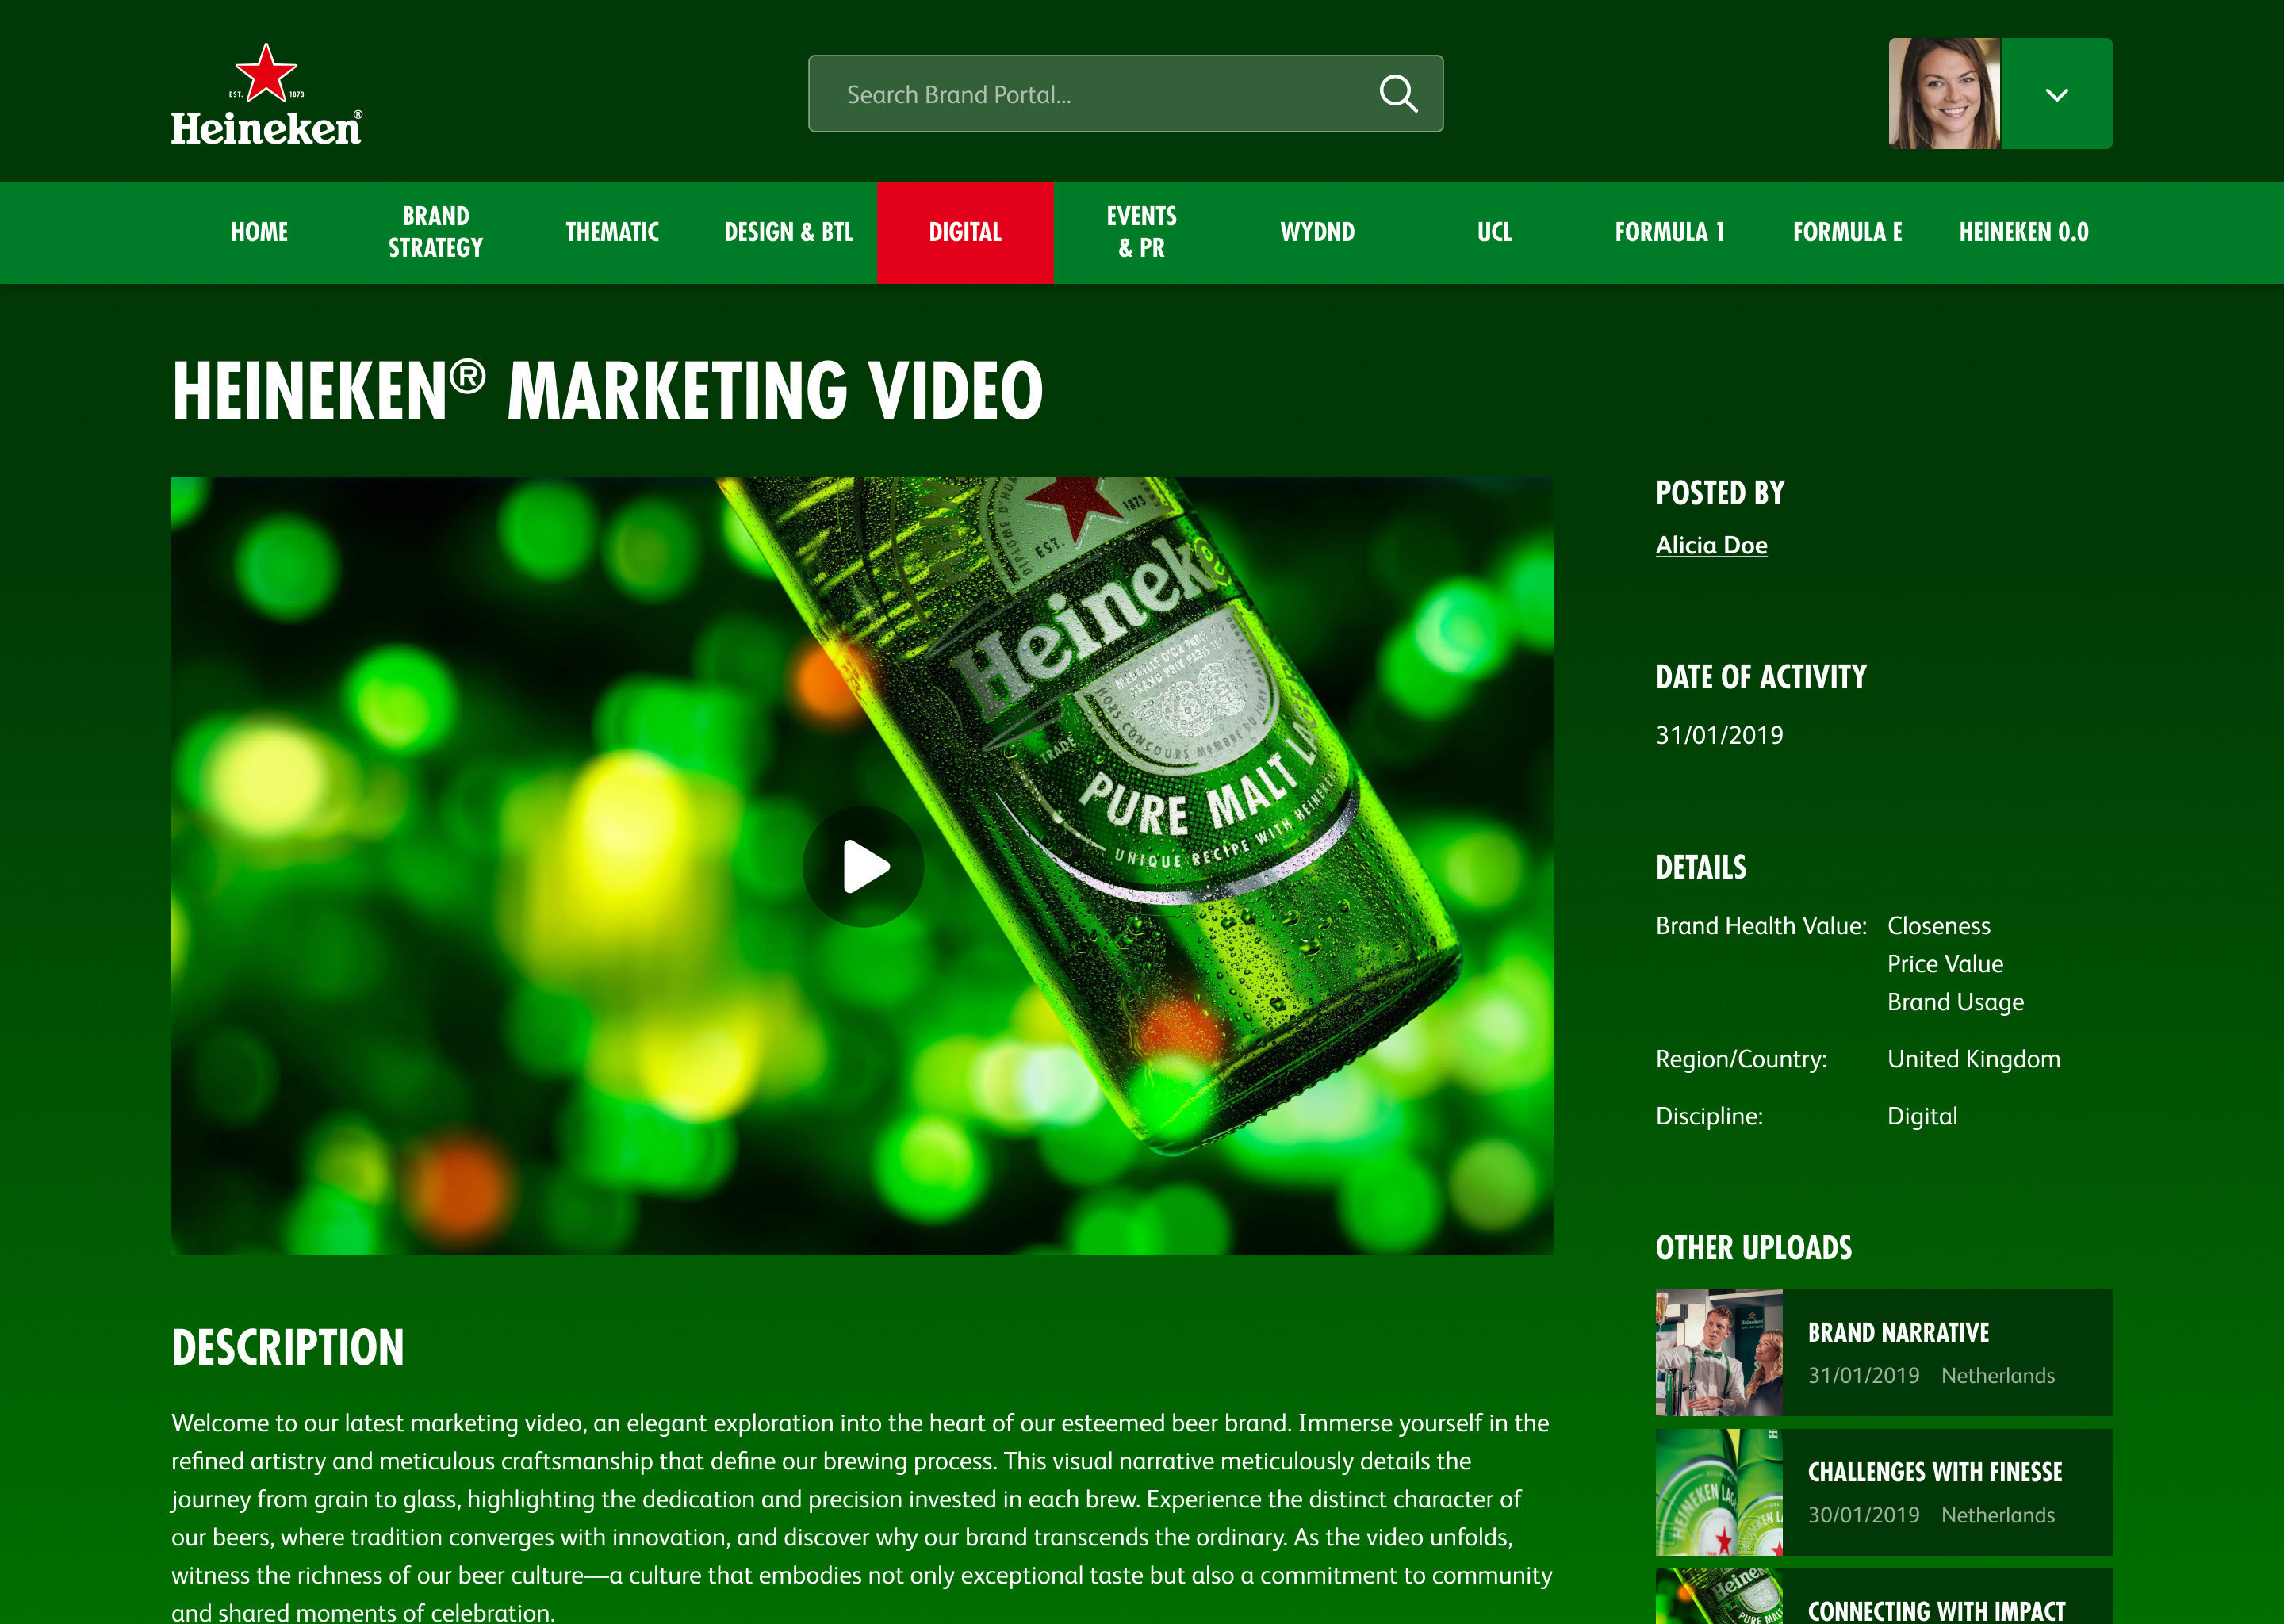
Task: Click the user profile avatar picture
Action: [1945, 92]
